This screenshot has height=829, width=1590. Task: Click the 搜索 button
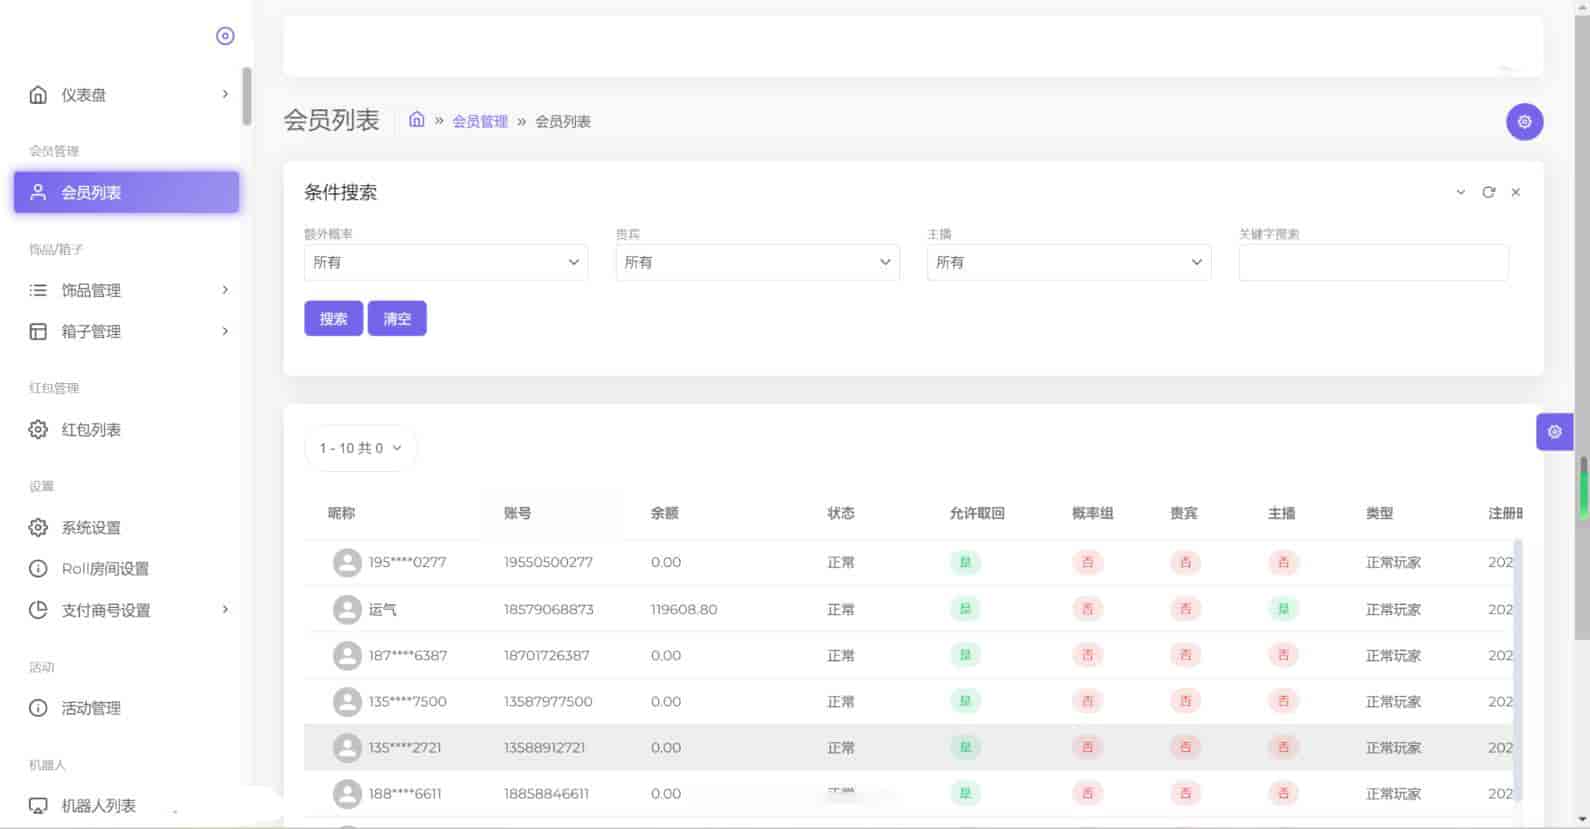333,318
